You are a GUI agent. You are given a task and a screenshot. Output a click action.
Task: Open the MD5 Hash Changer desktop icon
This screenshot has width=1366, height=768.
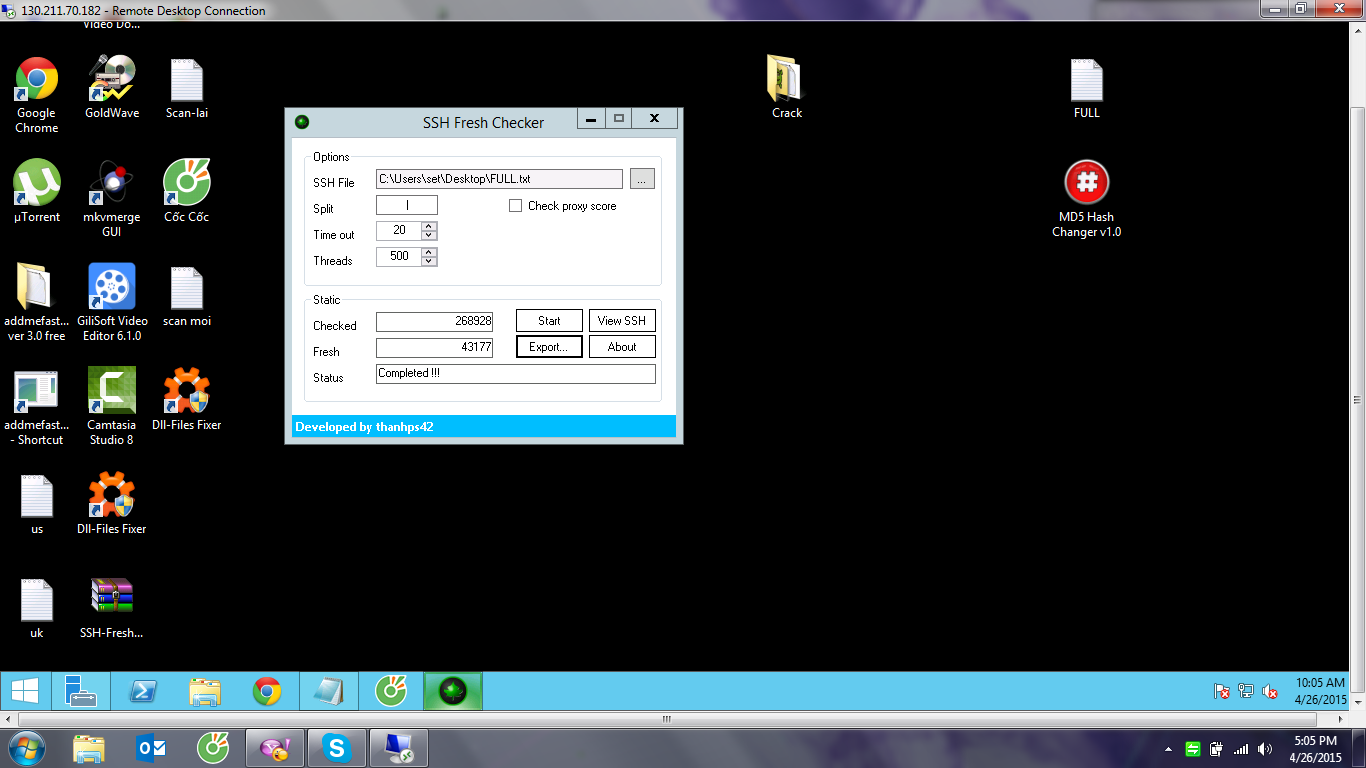click(x=1086, y=184)
